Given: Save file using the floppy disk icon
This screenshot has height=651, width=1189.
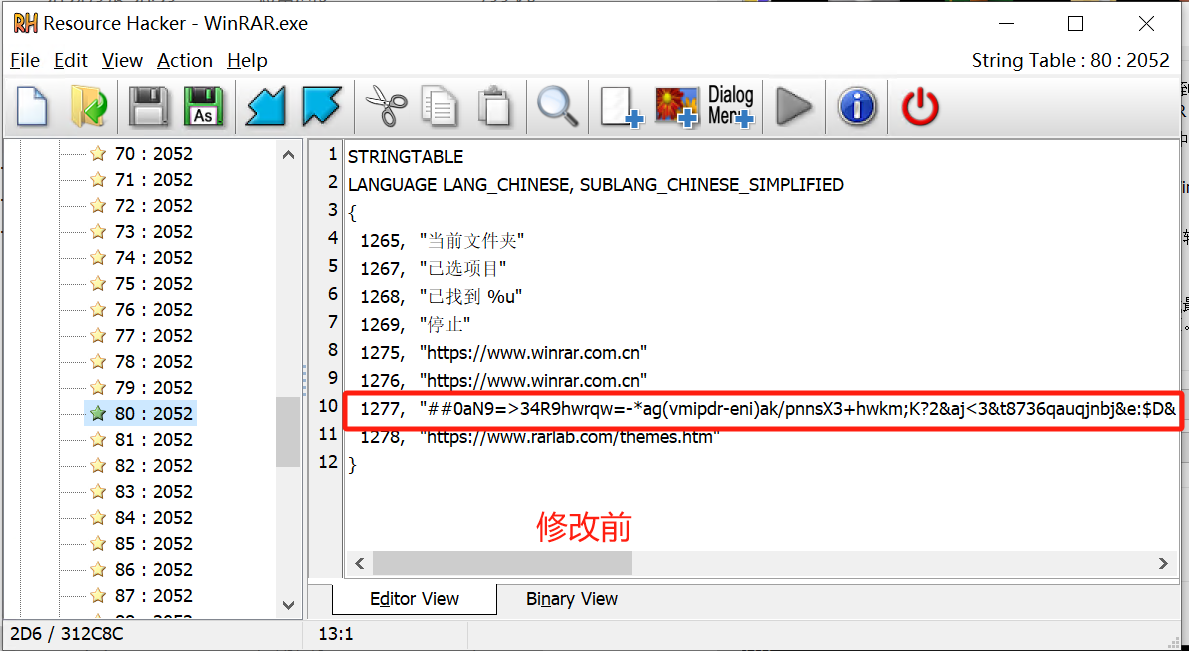Looking at the screenshot, I should 148,106.
